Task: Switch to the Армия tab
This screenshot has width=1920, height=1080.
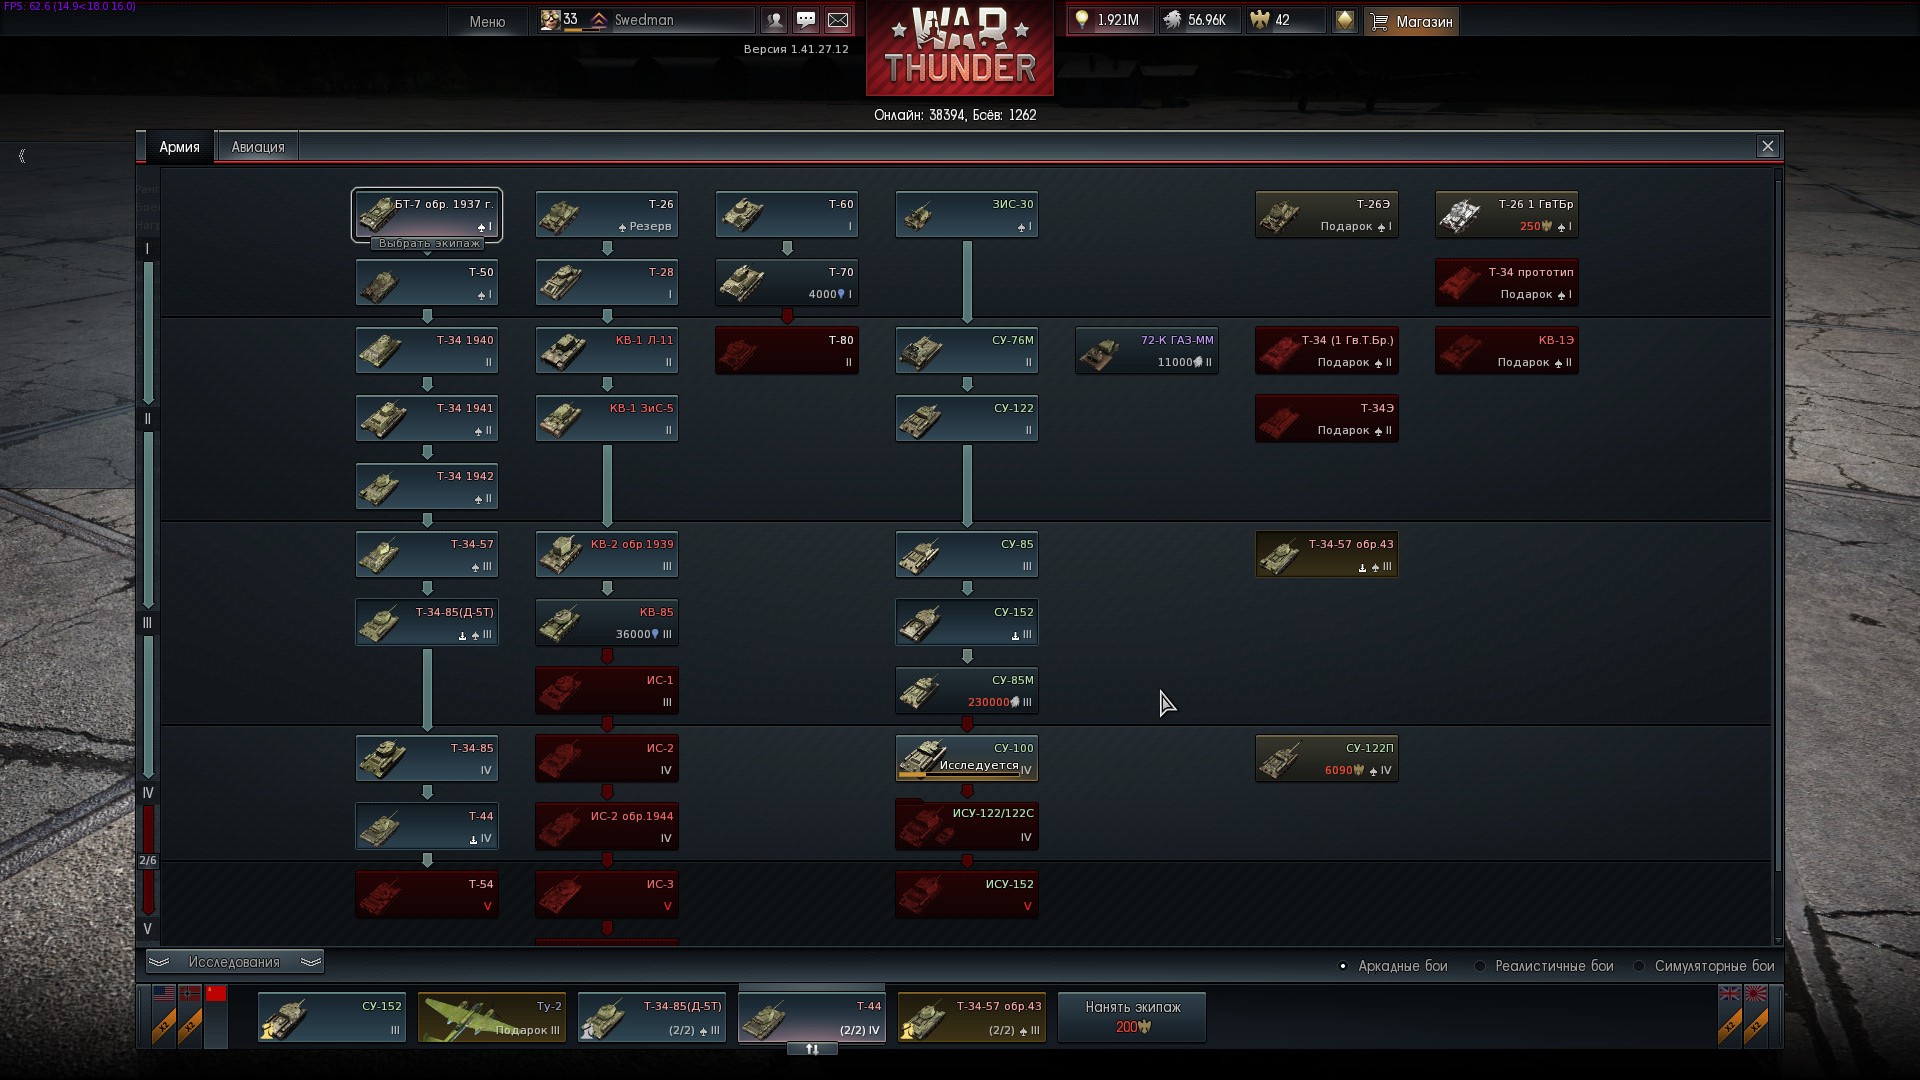Action: (179, 147)
